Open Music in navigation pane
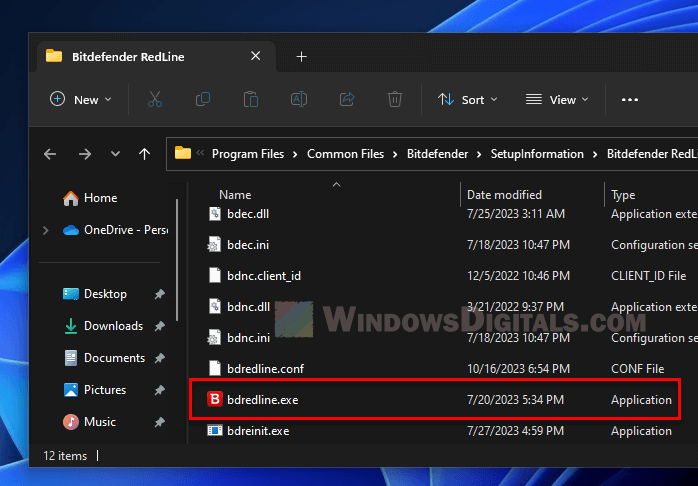Screen dimensions: 698x486 (89, 422)
